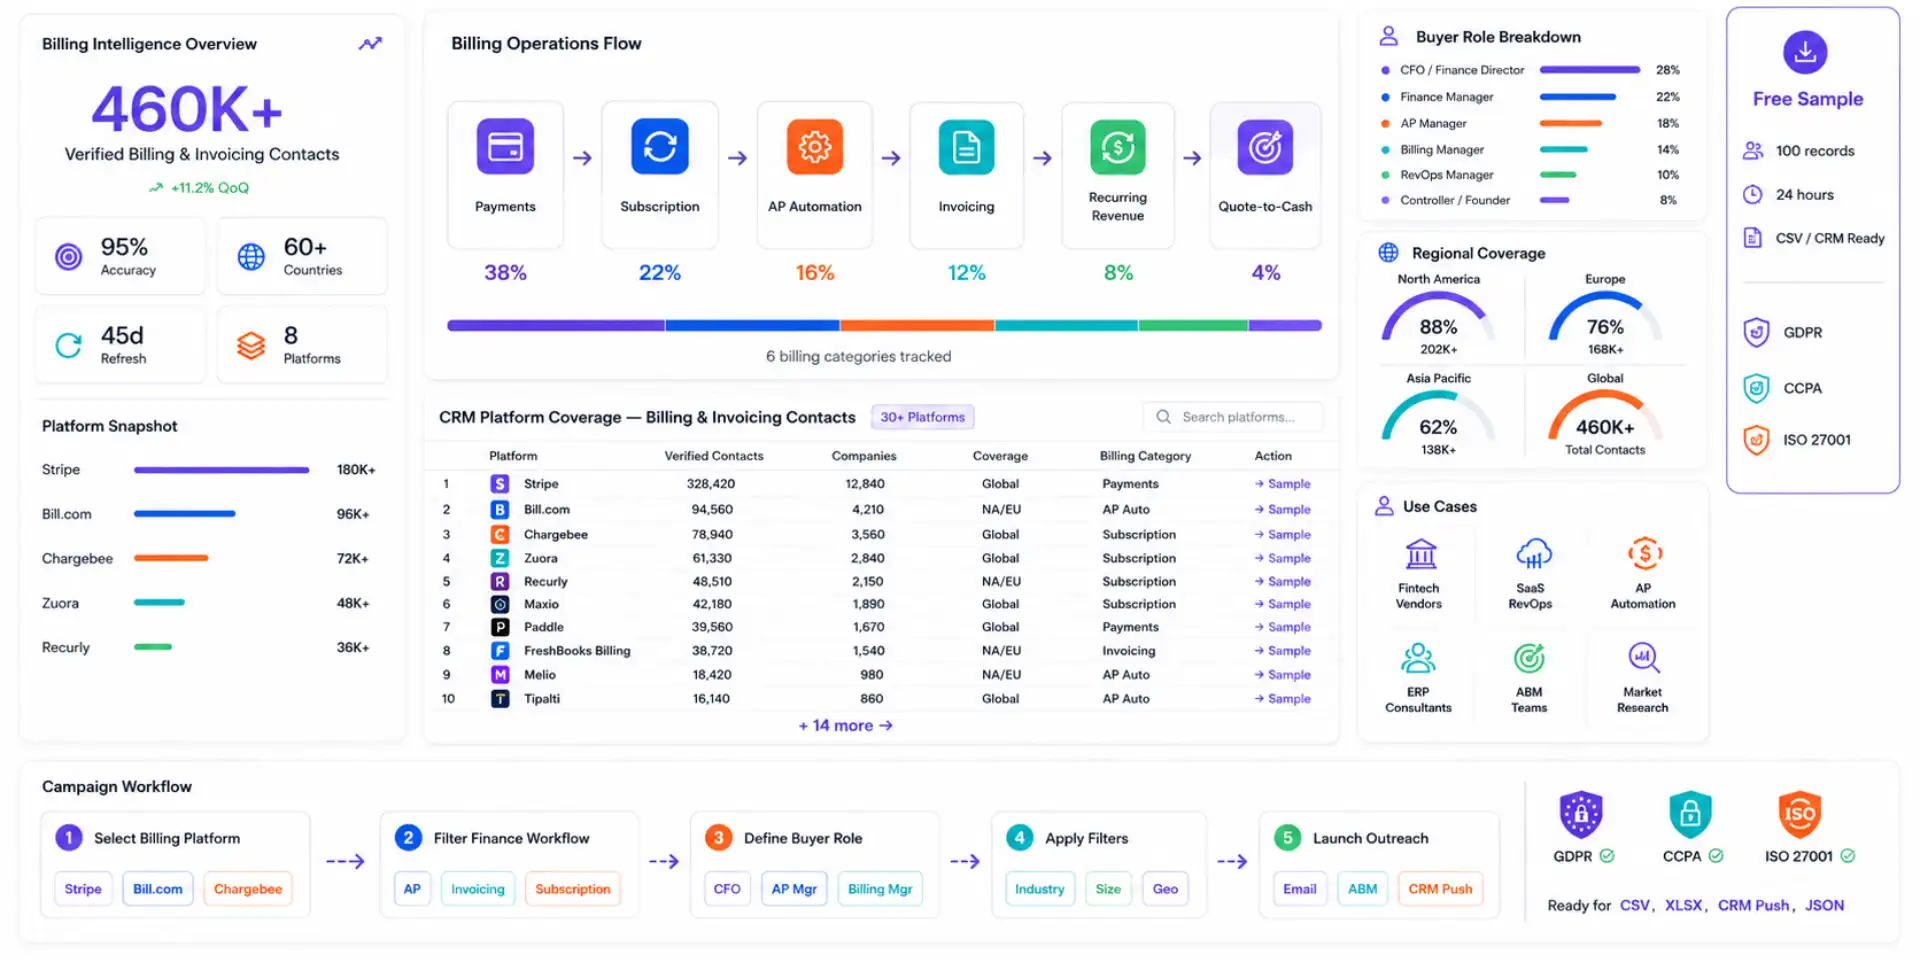Click the 38% Payments percentage

pyautogui.click(x=505, y=273)
